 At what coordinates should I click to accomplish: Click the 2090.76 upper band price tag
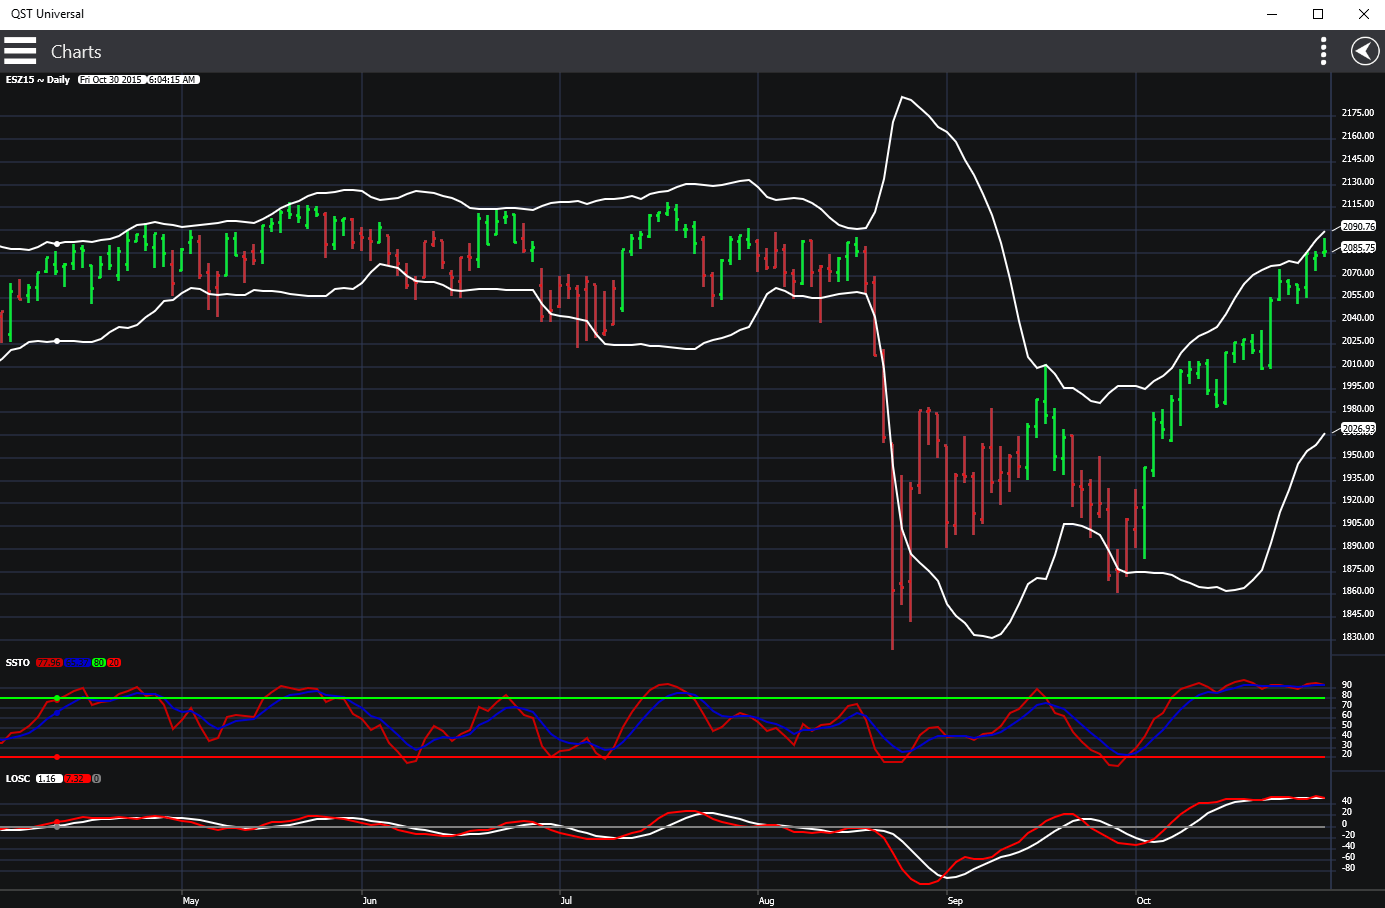pyautogui.click(x=1358, y=227)
